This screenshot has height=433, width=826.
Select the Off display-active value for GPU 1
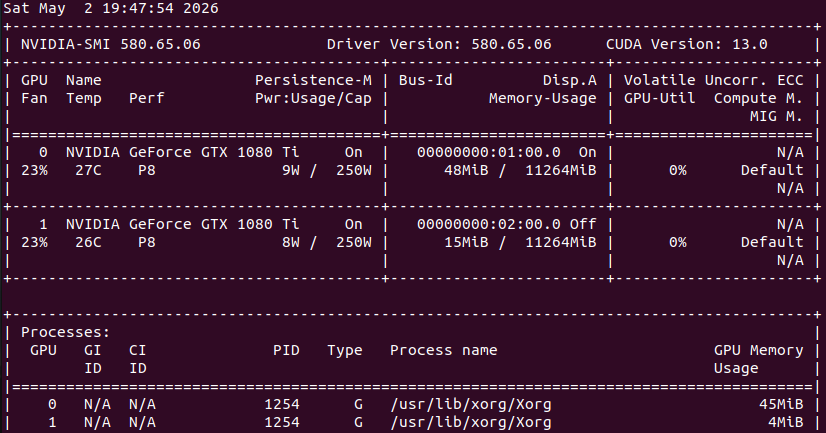point(583,224)
